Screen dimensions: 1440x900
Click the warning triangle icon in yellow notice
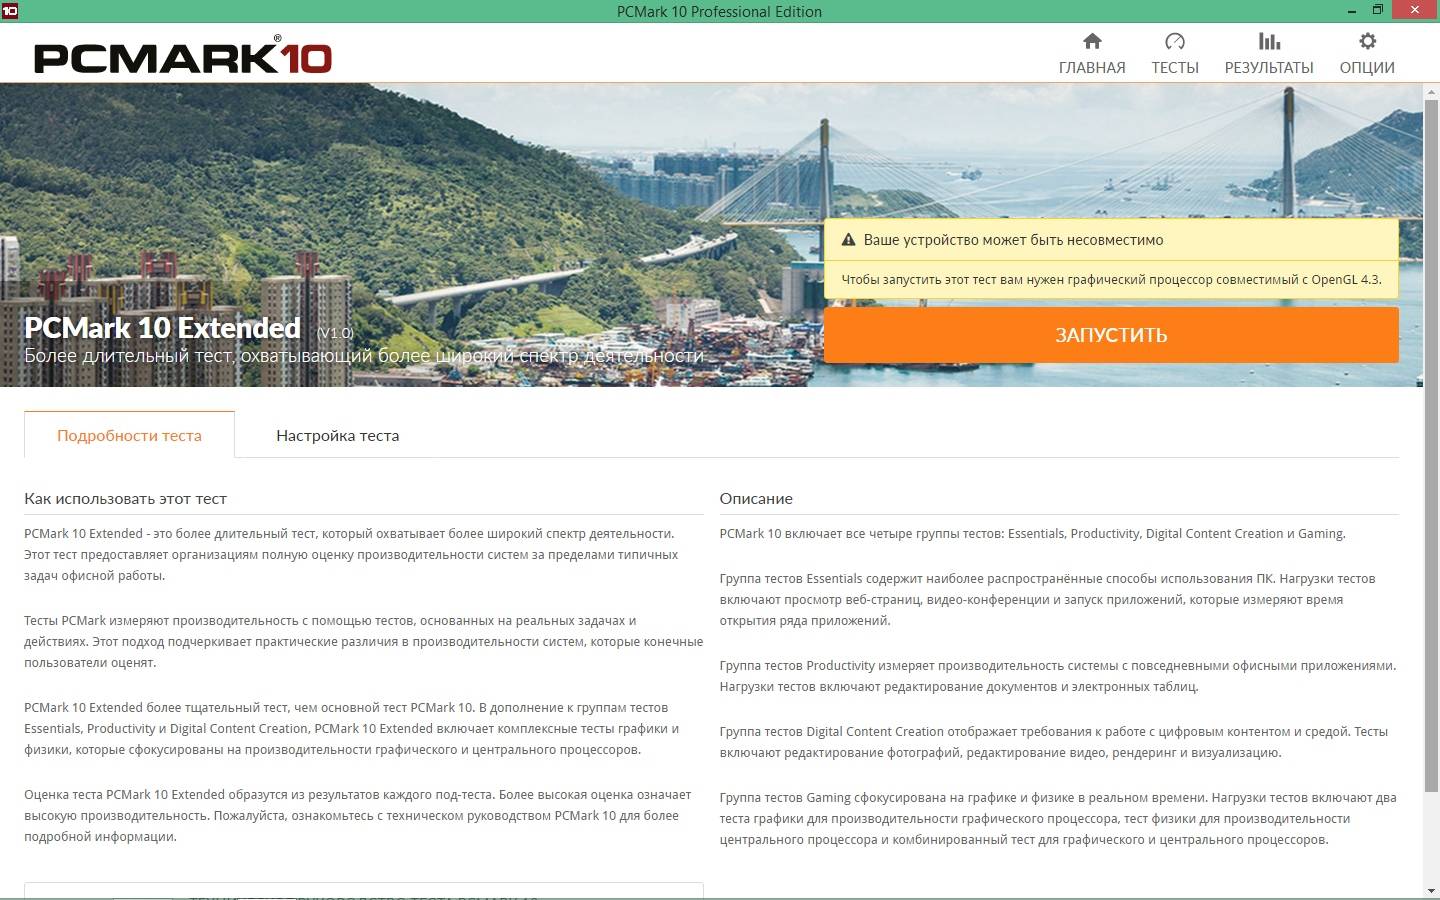tap(848, 240)
